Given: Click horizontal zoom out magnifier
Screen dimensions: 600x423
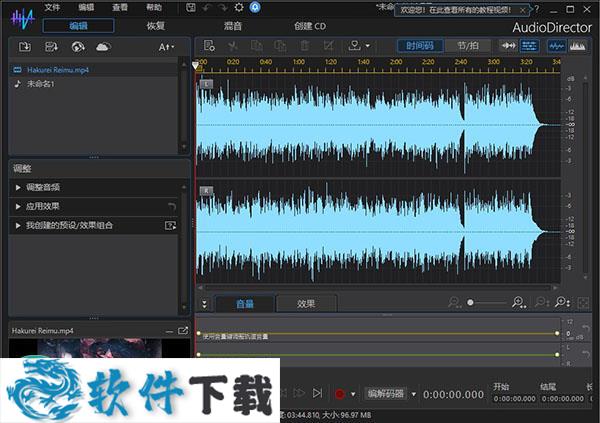Looking at the screenshot, I should click(x=455, y=302).
